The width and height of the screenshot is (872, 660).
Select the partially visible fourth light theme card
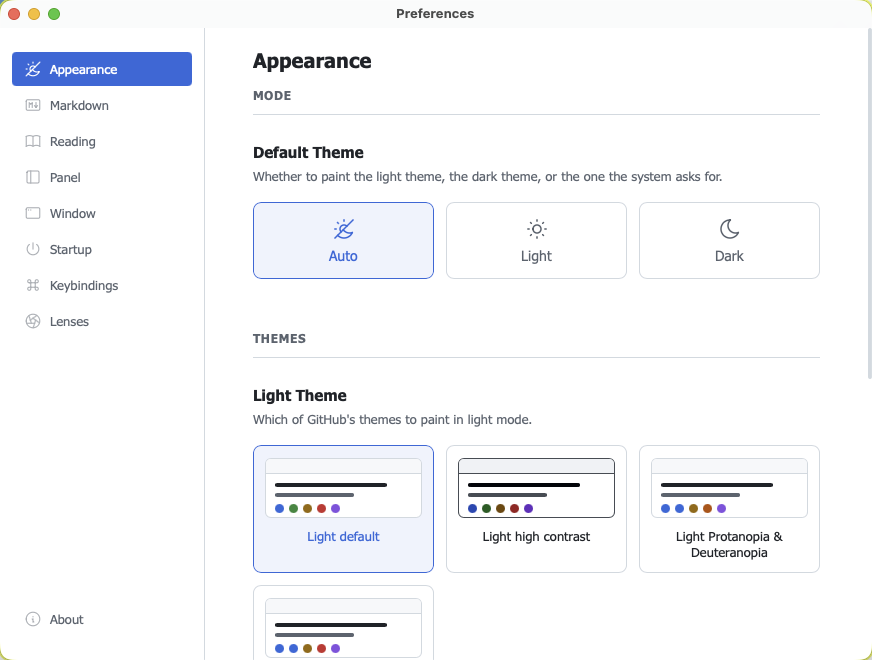tap(343, 623)
